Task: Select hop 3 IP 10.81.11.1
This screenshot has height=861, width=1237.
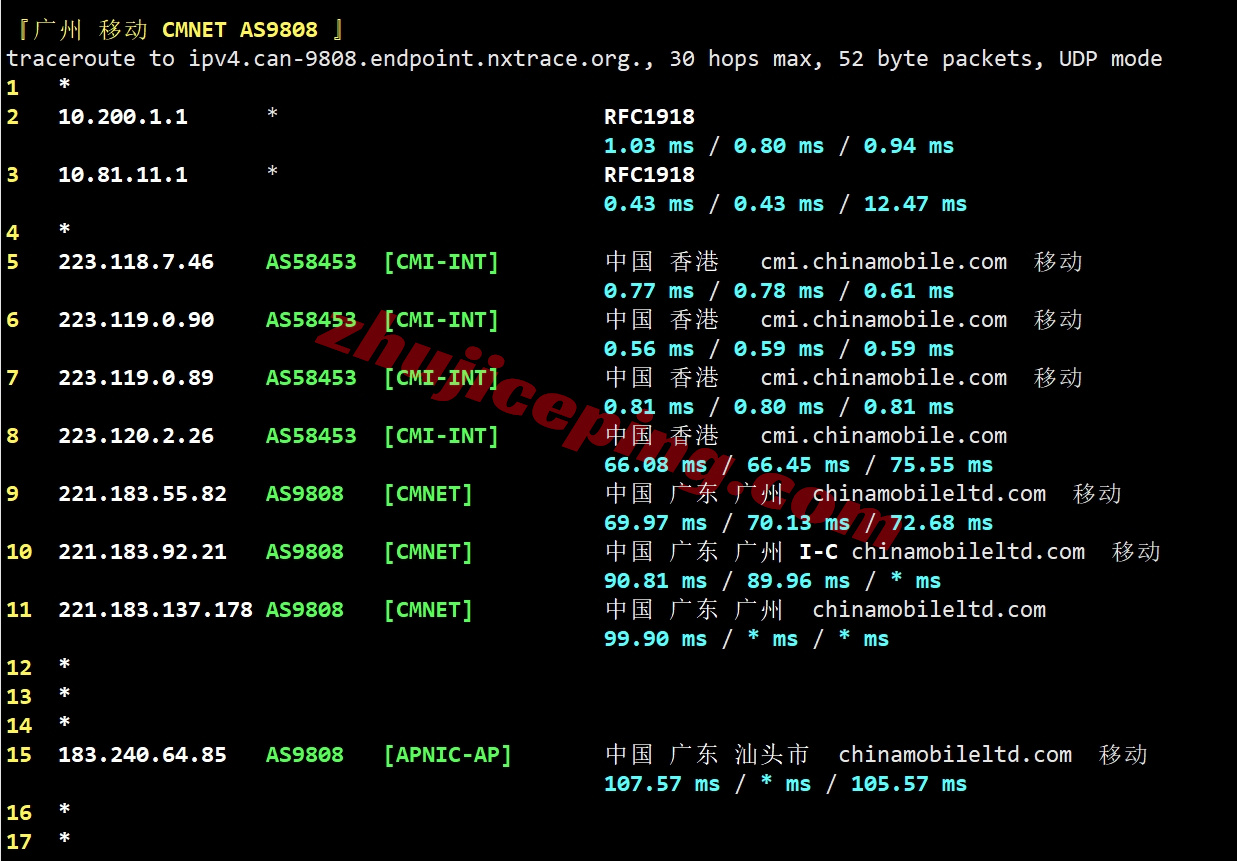Action: (x=123, y=175)
